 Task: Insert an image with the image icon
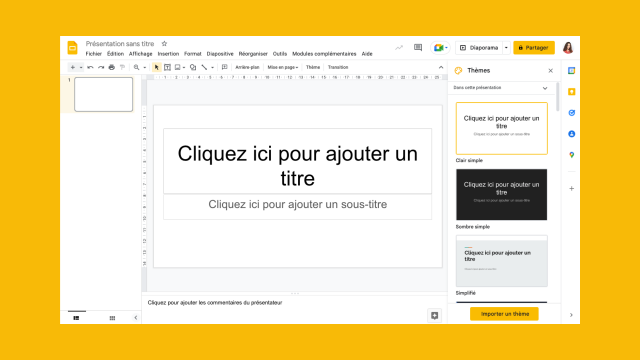(x=178, y=67)
